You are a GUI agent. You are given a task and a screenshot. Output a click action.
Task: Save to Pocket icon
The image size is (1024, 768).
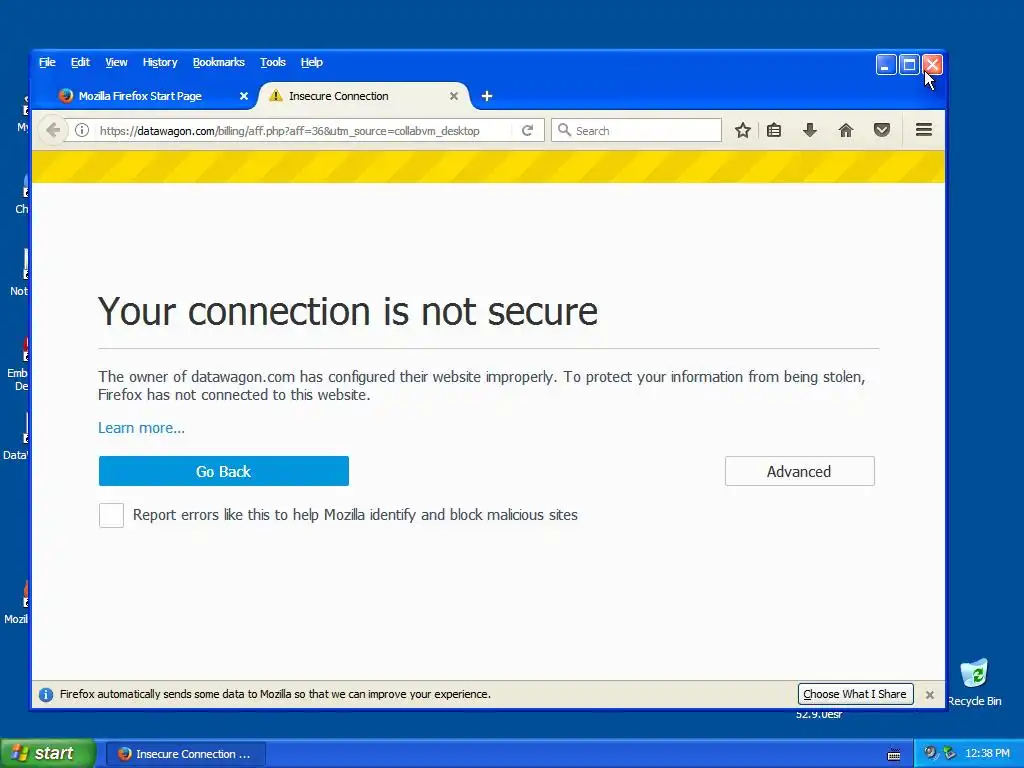[x=882, y=130]
